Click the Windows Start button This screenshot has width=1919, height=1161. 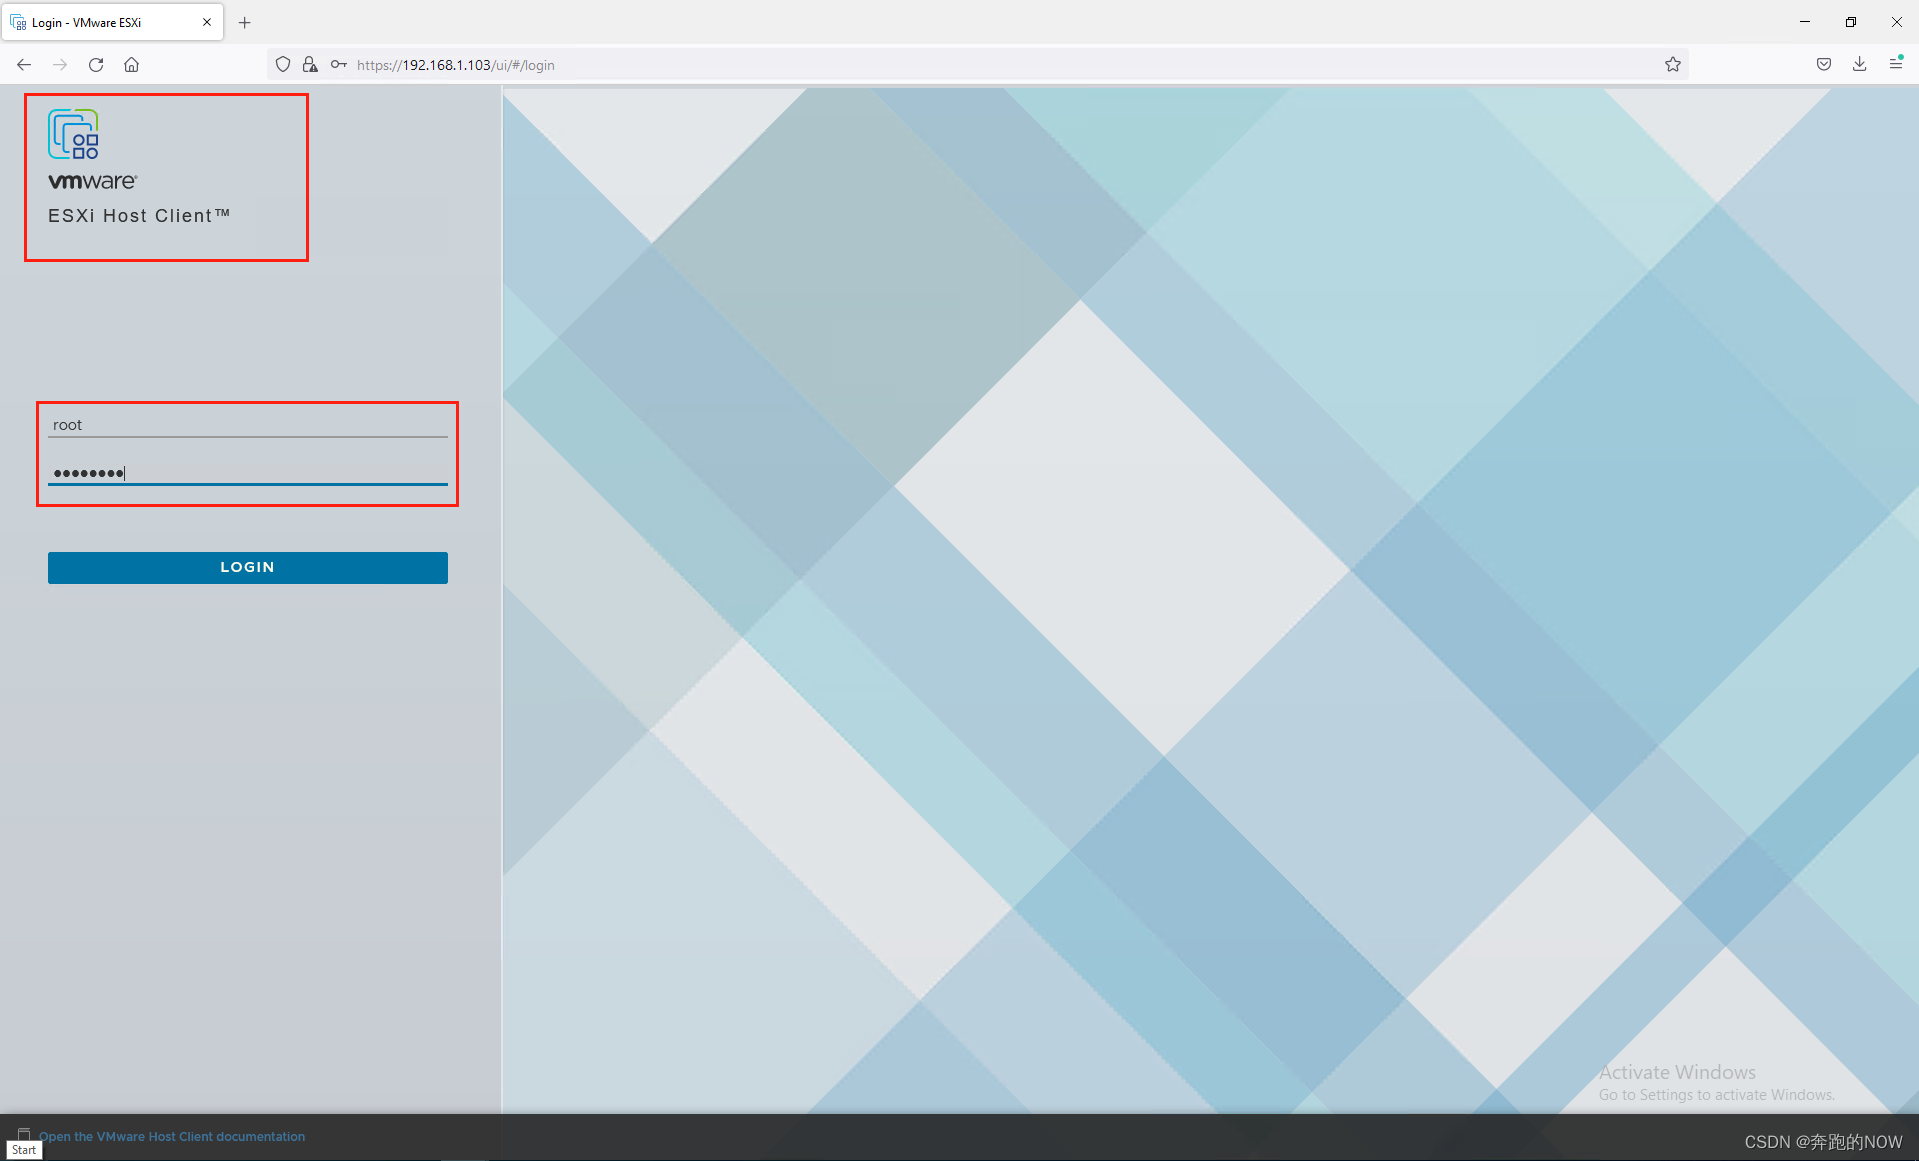[24, 1150]
